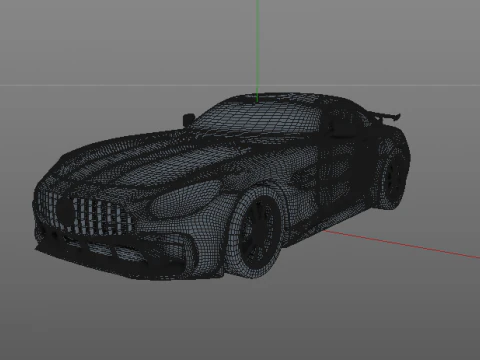Select the rear spoiler wing of the car
480x360 pixels.
(384, 116)
